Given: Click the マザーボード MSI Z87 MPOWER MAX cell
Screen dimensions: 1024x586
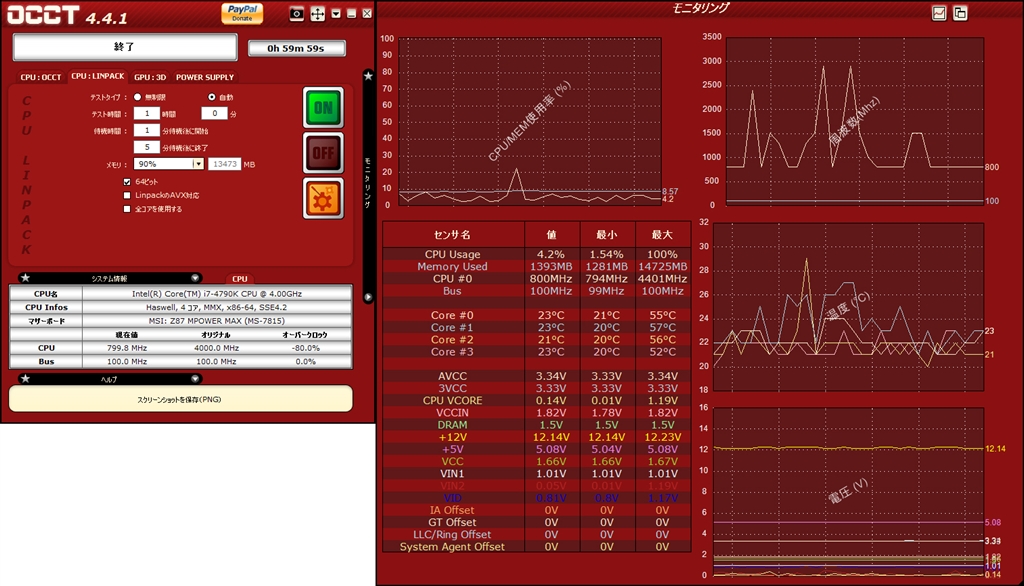Looking at the screenshot, I should (217, 321).
